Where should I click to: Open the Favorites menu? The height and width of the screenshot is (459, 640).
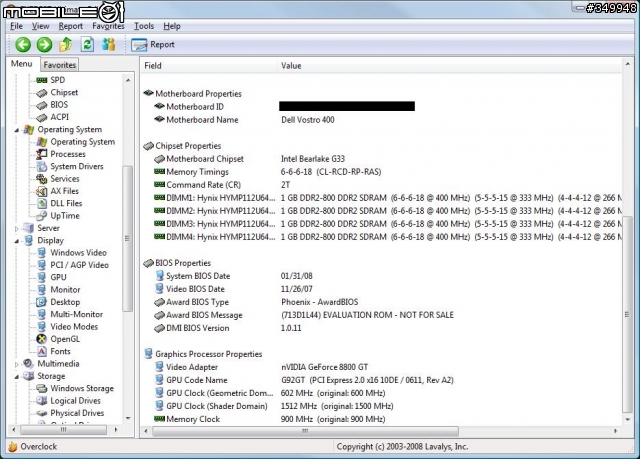[x=108, y=26]
